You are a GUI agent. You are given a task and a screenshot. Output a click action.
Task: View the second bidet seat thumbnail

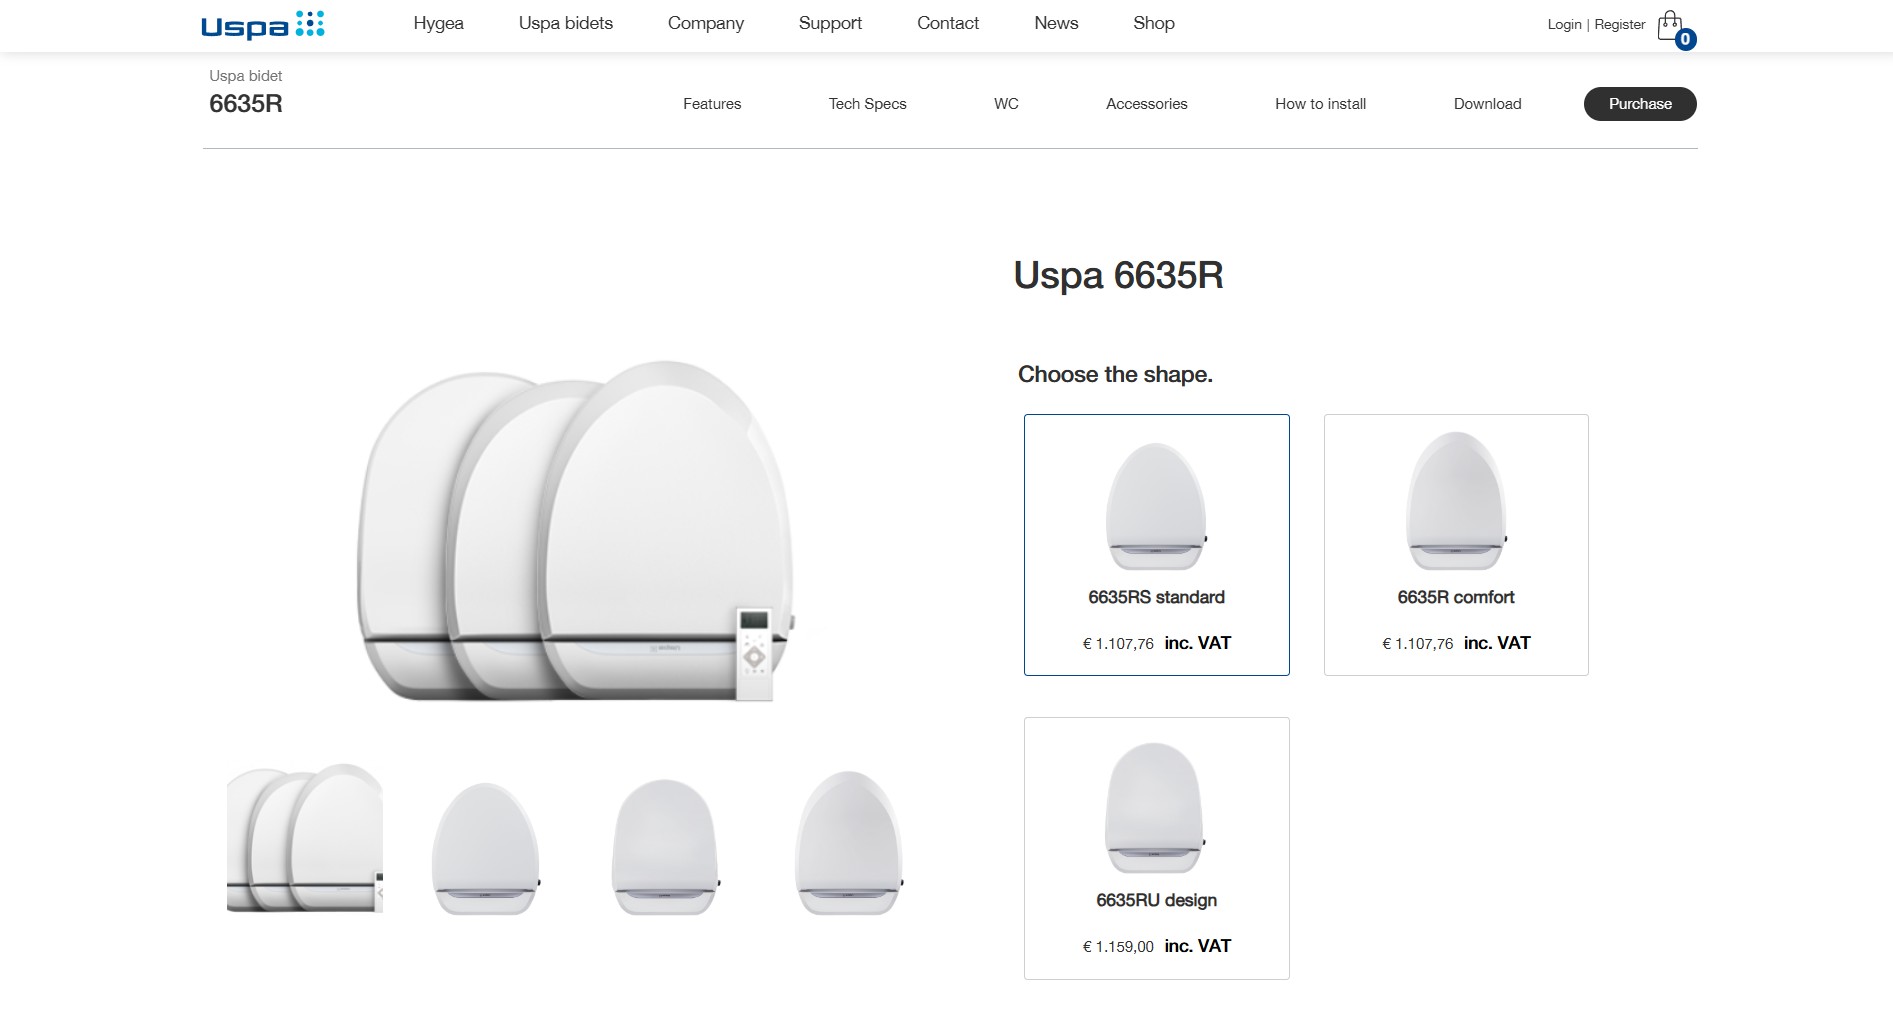pos(486,848)
